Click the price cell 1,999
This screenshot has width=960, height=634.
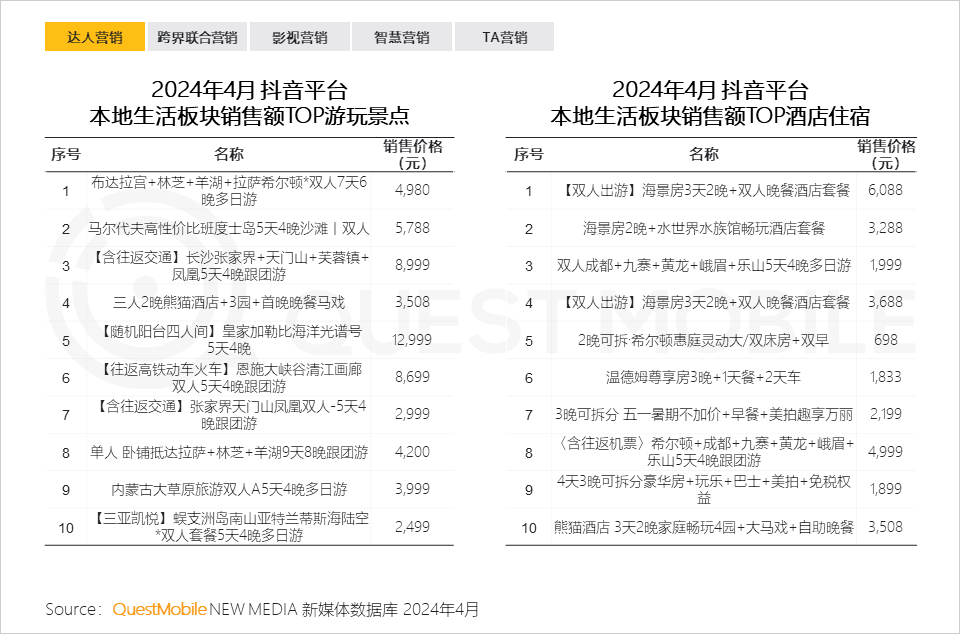click(885, 265)
